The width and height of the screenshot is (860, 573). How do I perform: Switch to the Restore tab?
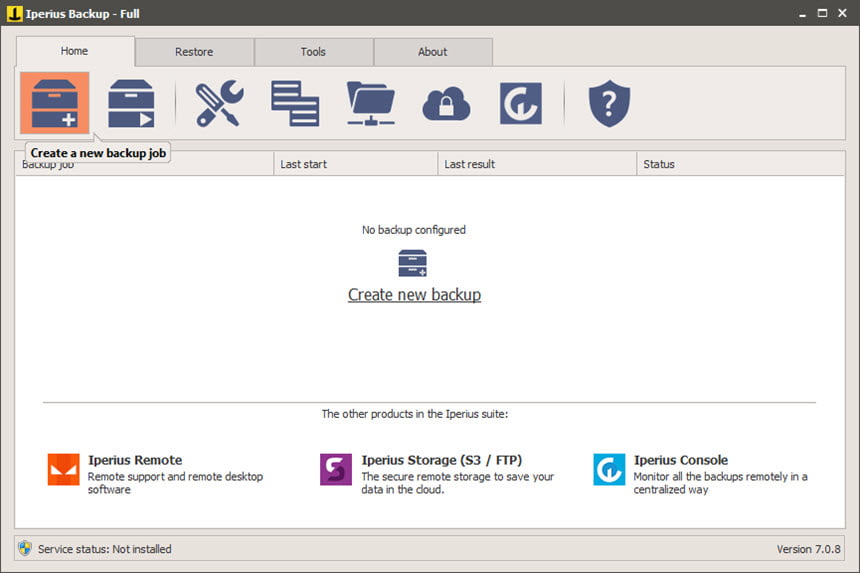[x=194, y=52]
